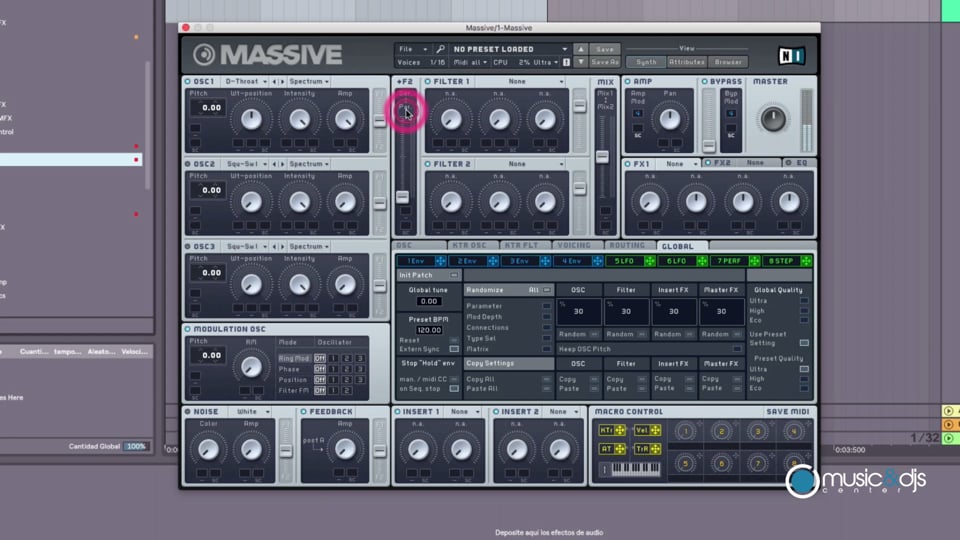
Task: Open the Insert 1 effect dropdown
Action: click(463, 411)
